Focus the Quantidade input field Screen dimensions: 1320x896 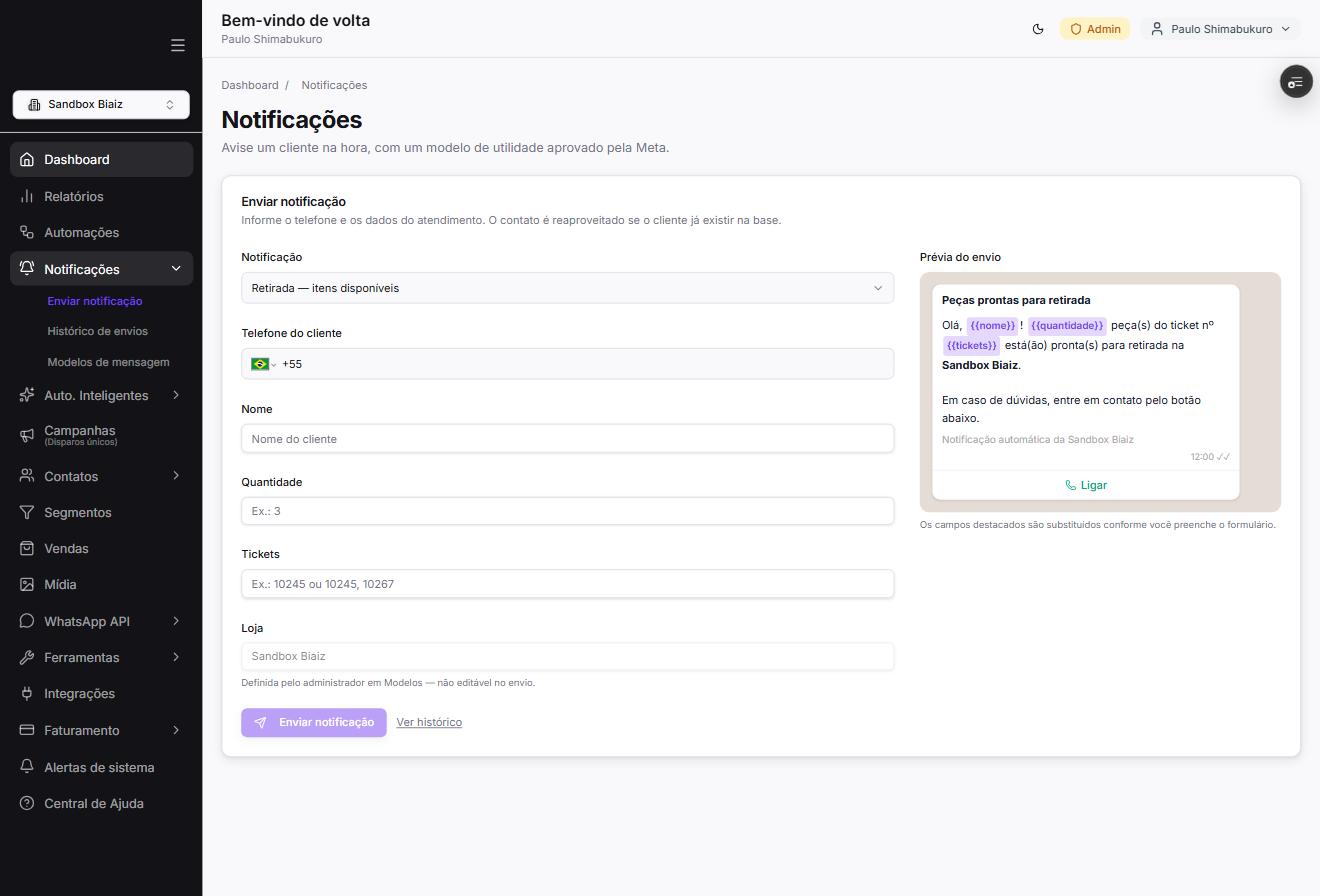567,511
